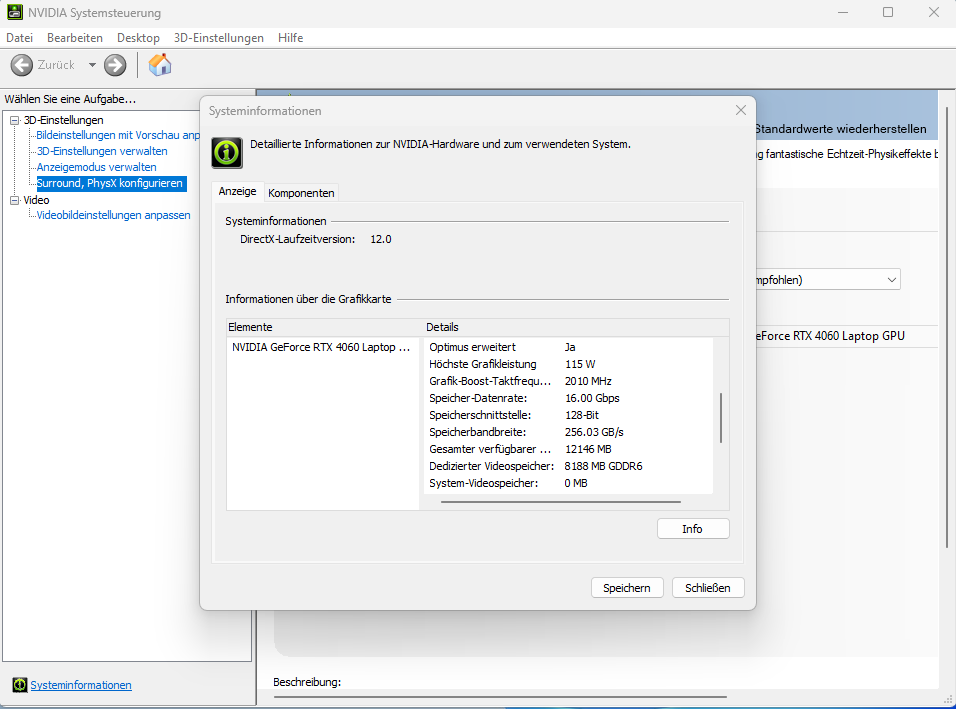This screenshot has width=956, height=709.
Task: Select Videobildeinstellungen anpassen
Action: (113, 215)
